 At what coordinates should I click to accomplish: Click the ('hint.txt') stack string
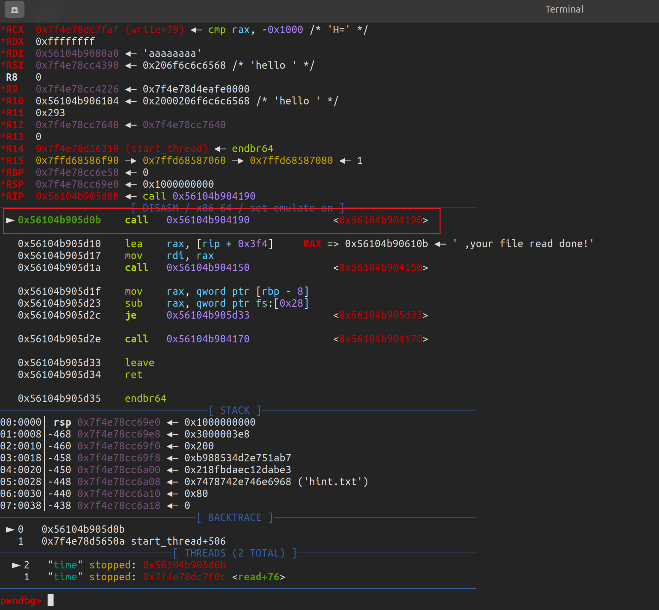point(333,482)
